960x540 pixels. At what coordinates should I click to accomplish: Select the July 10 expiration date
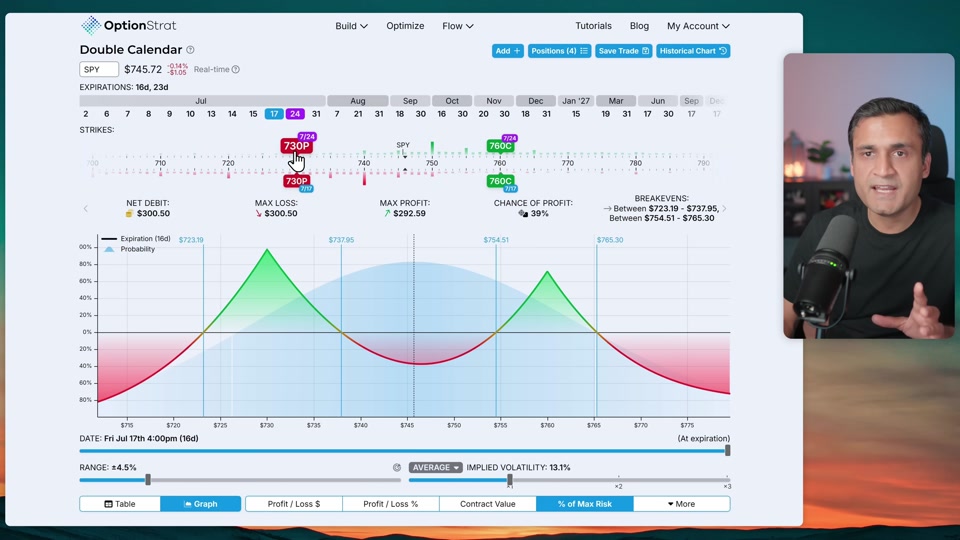pos(190,114)
